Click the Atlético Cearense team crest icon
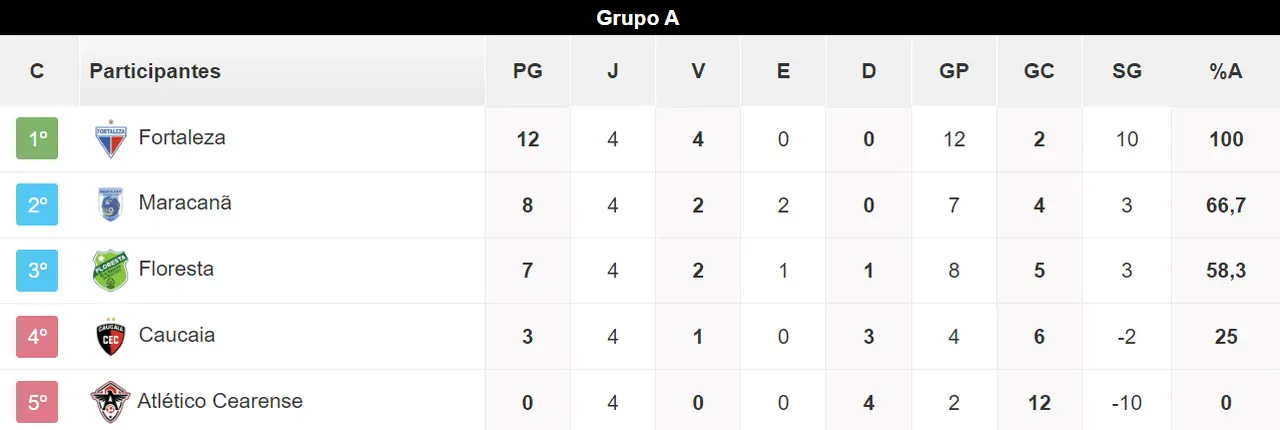The image size is (1280, 430). 110,402
